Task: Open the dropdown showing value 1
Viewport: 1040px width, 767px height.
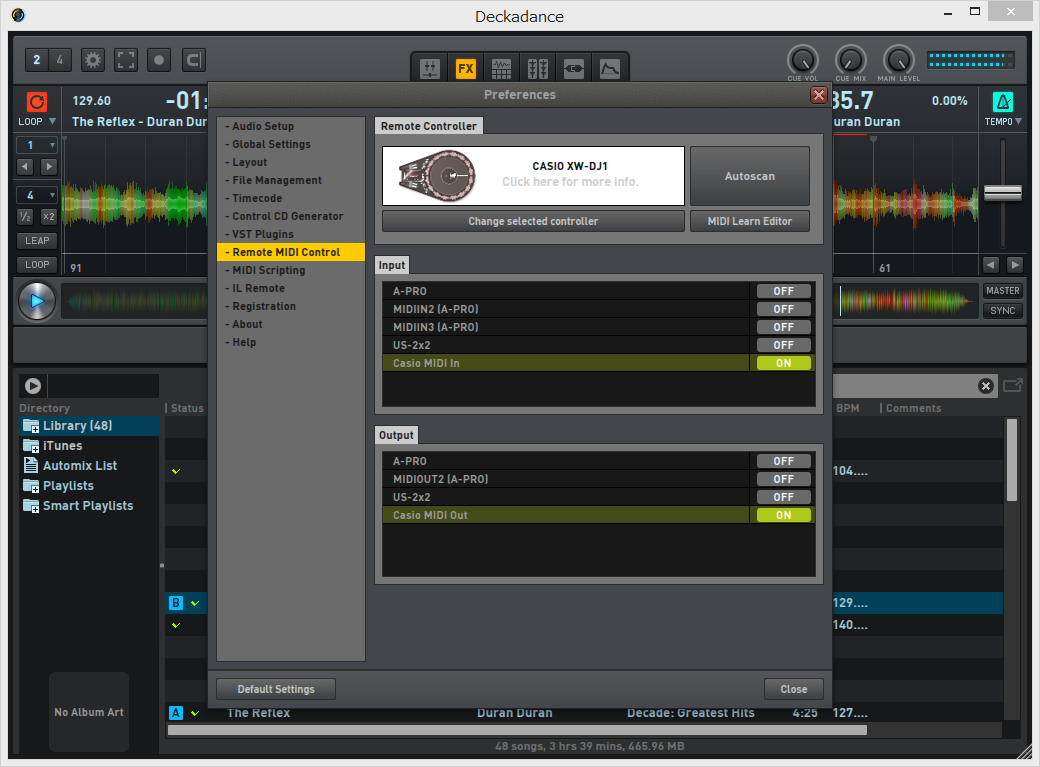Action: click(37, 145)
